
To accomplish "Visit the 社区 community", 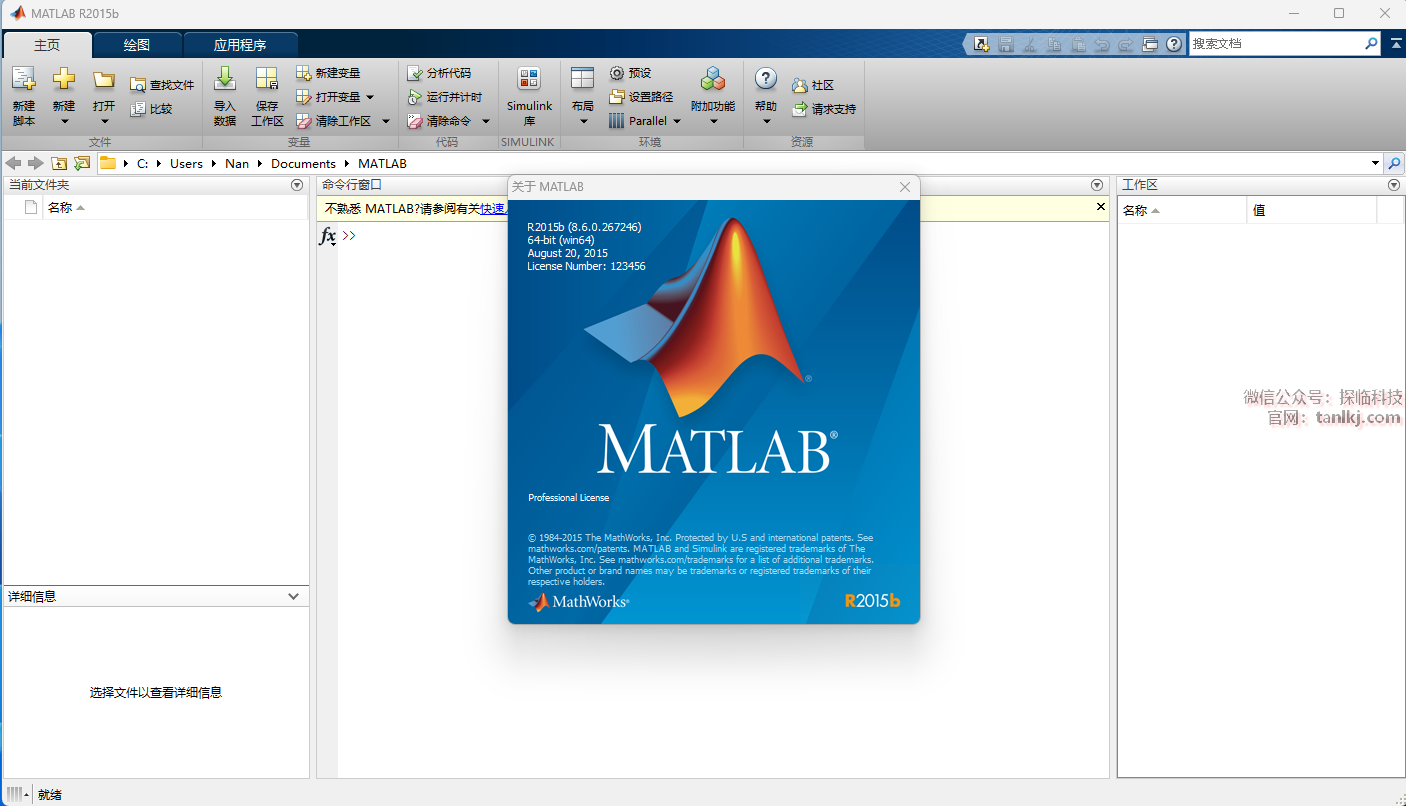I will tap(812, 85).
